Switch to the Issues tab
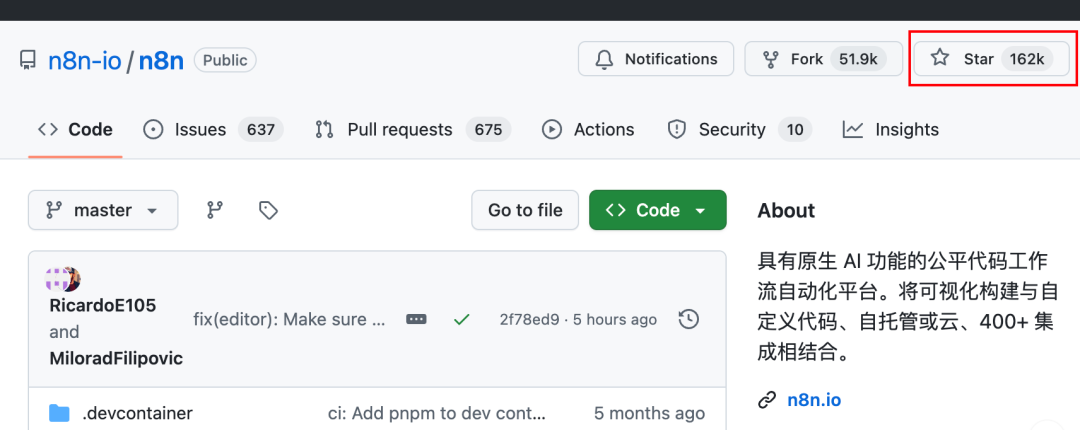 pos(213,129)
